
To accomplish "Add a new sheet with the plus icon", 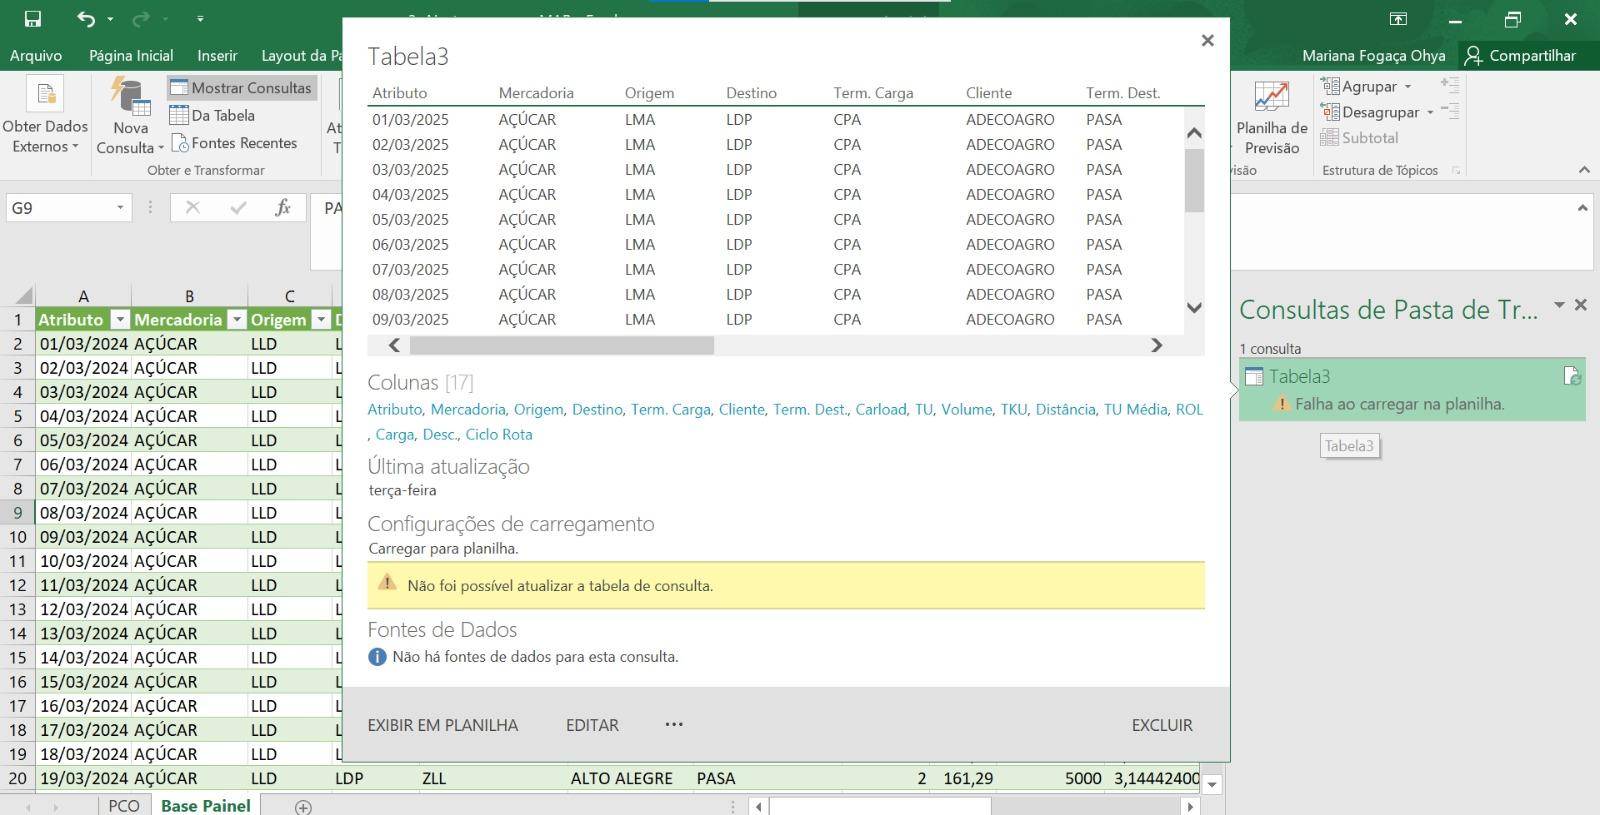I will click(x=303, y=807).
